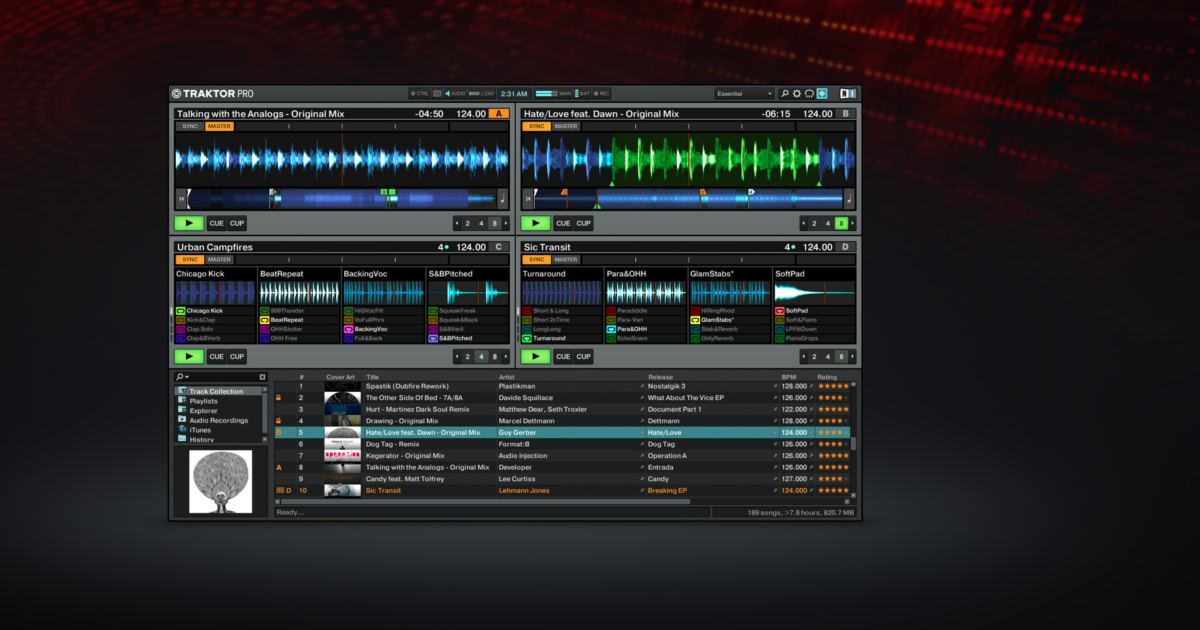The width and height of the screenshot is (1200, 630).
Task: Toggle the headphones cruise icon in header
Action: click(809, 94)
